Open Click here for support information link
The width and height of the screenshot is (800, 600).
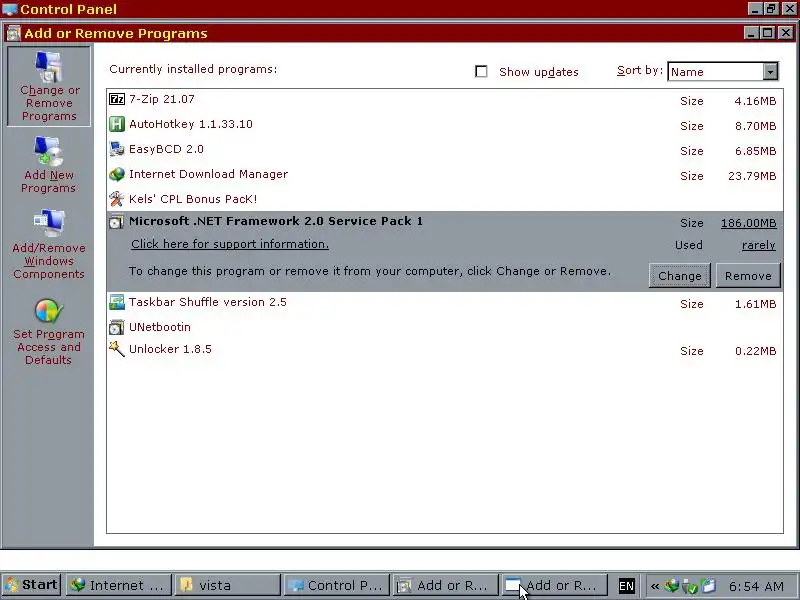click(x=230, y=244)
